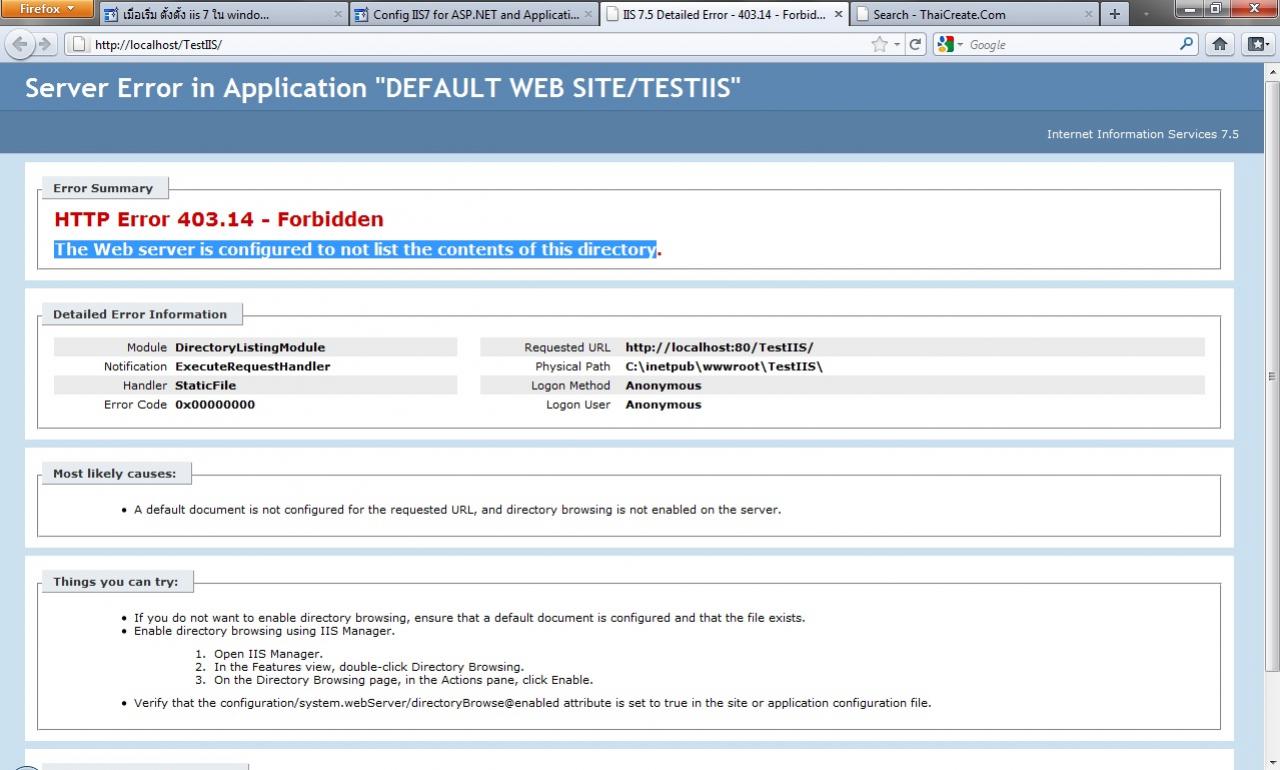
Task: Click the highlighted sentence about listing directory contents
Action: 355,249
